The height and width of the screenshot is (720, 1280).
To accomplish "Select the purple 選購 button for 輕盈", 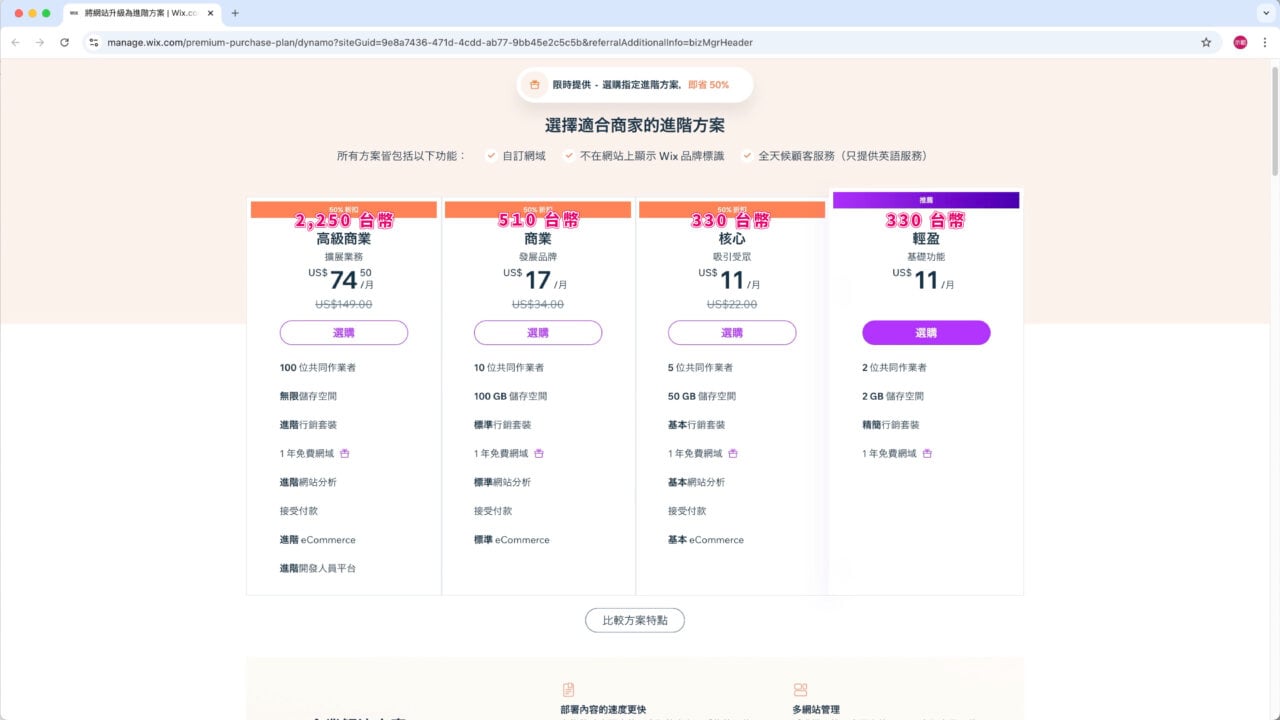I will pos(926,333).
